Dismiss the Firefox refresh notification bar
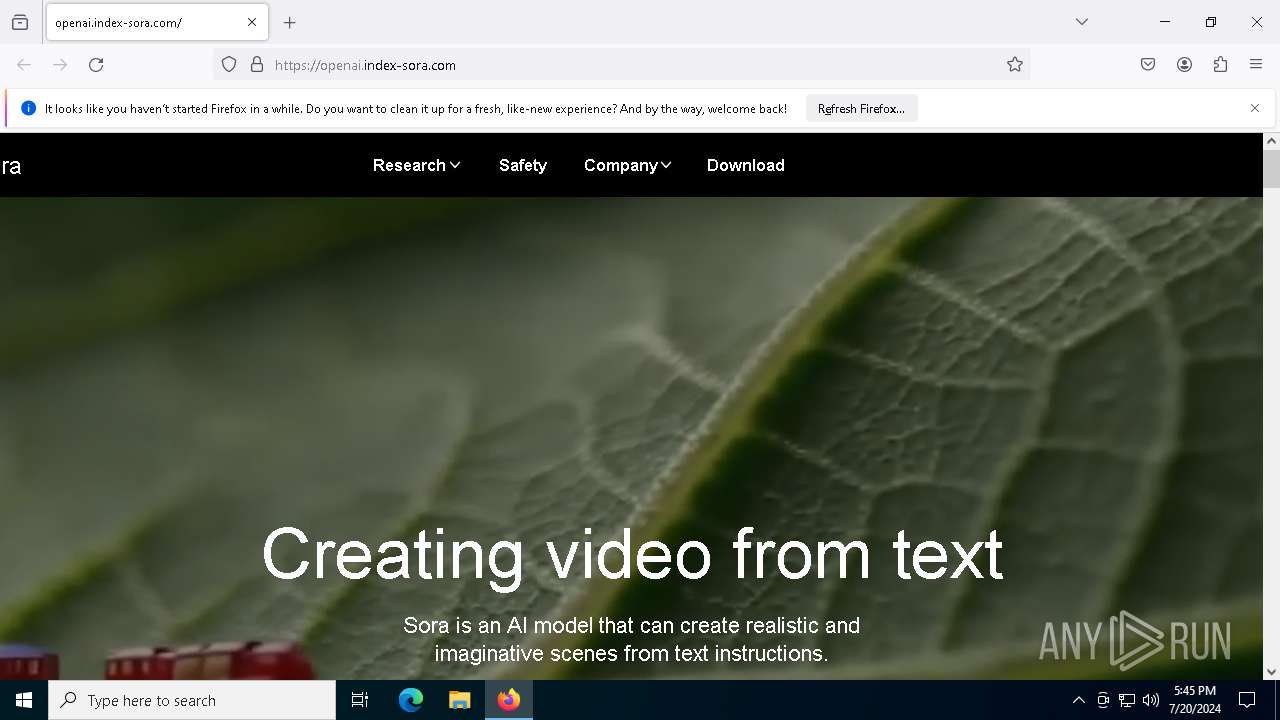 pos(1255,108)
